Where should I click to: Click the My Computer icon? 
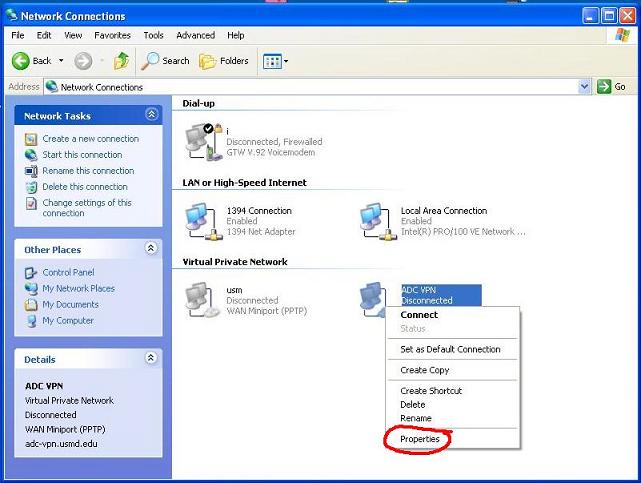(31, 321)
